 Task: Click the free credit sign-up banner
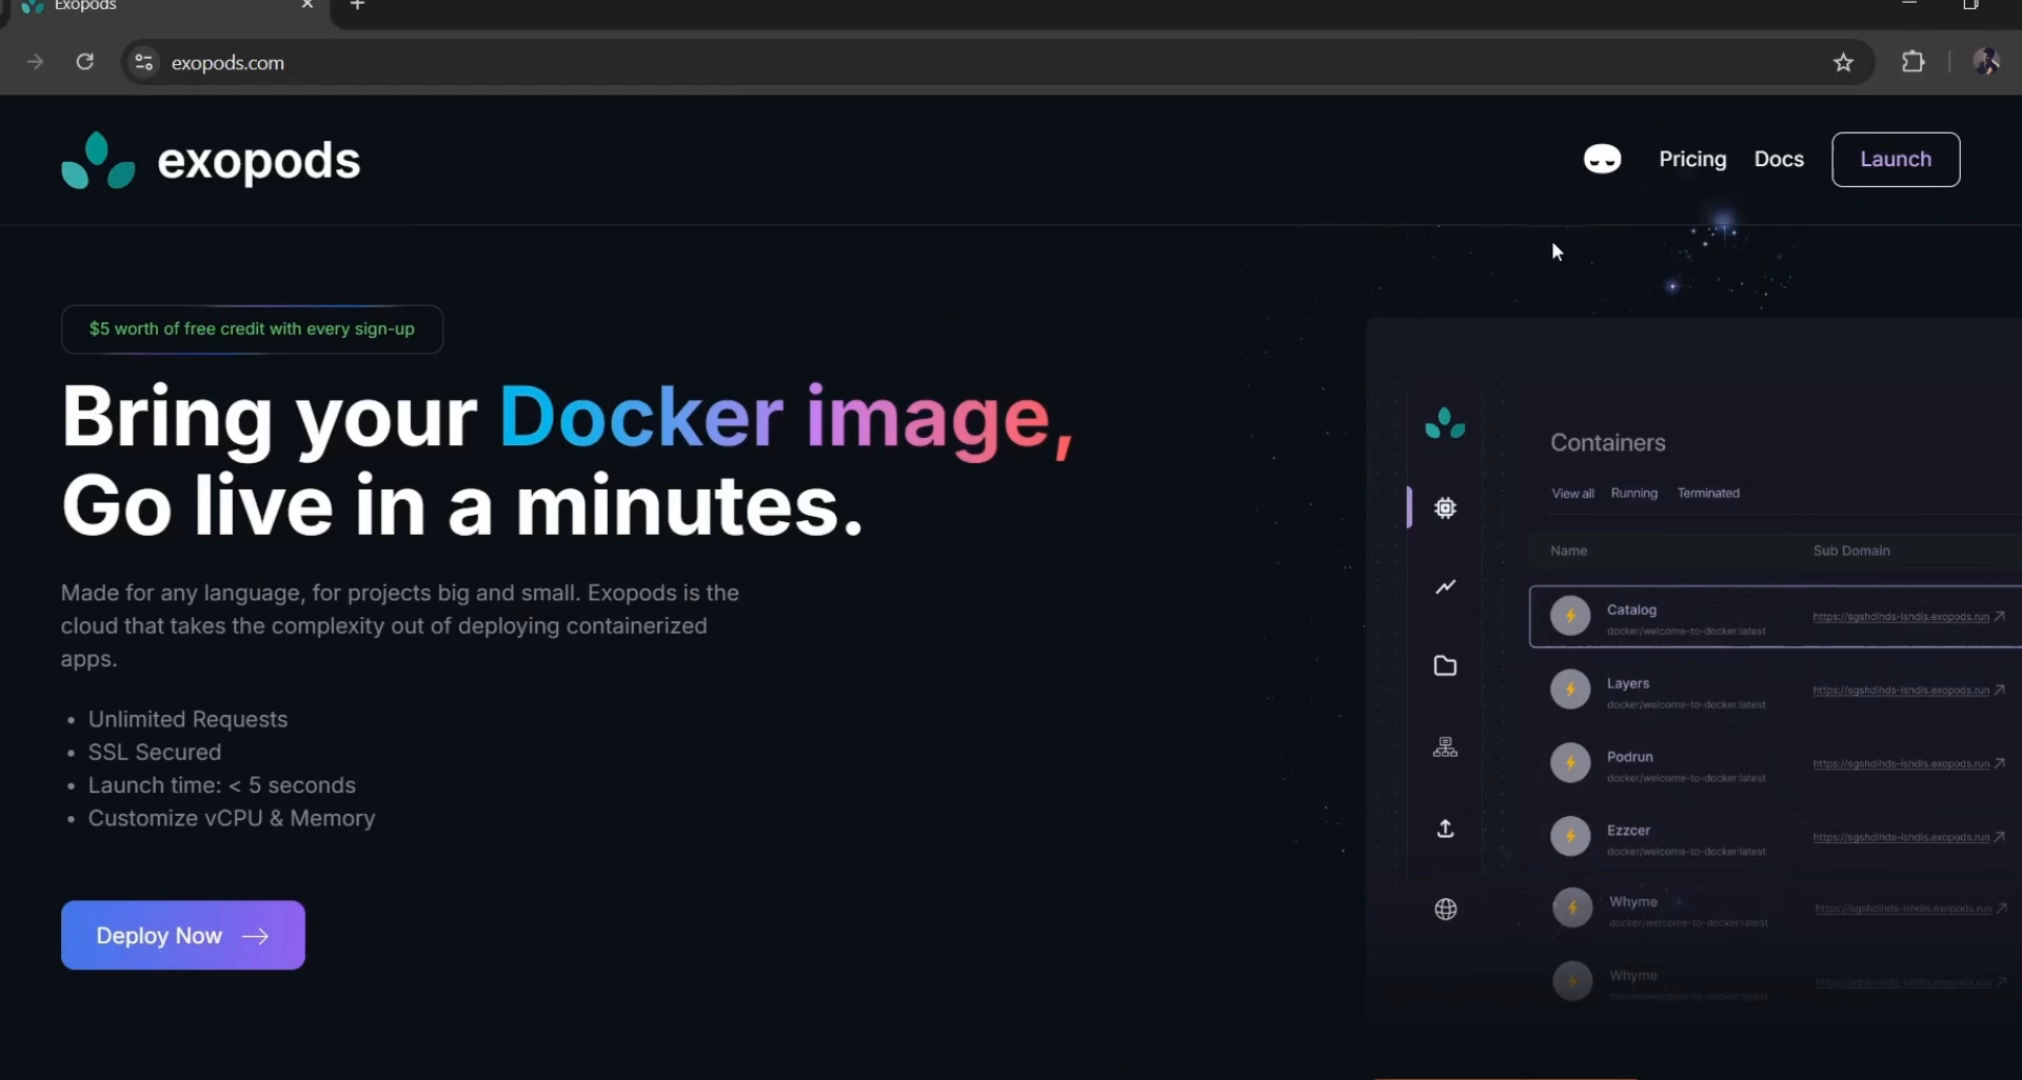252,329
